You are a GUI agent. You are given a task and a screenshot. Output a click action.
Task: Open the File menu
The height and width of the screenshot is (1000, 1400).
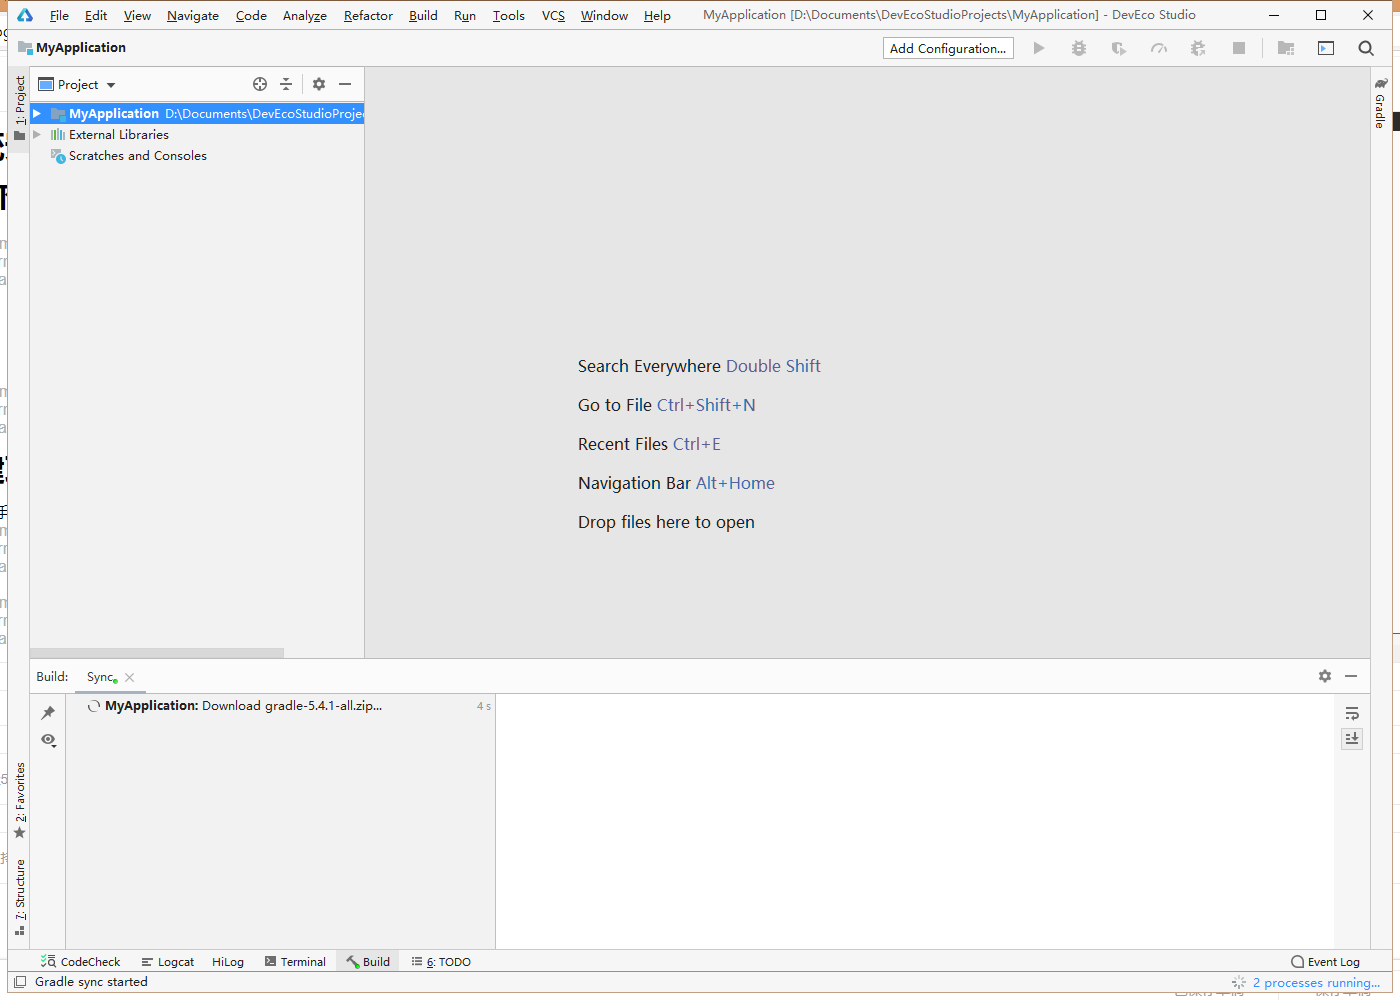[x=59, y=15]
